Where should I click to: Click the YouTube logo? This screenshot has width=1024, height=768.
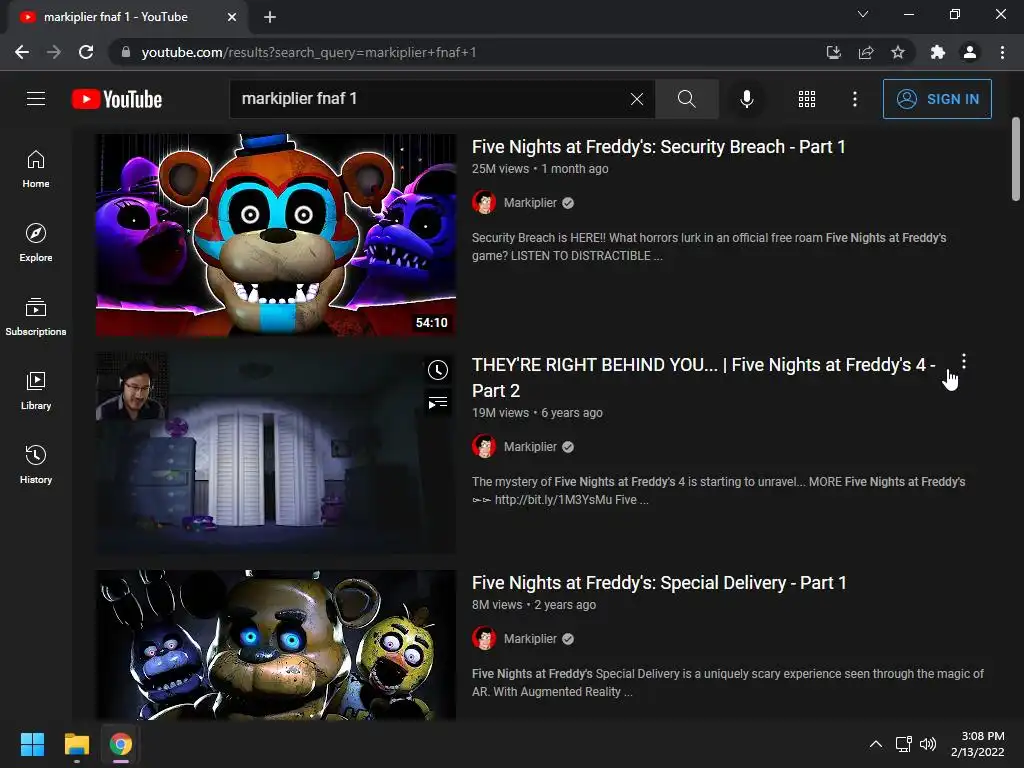(x=117, y=99)
